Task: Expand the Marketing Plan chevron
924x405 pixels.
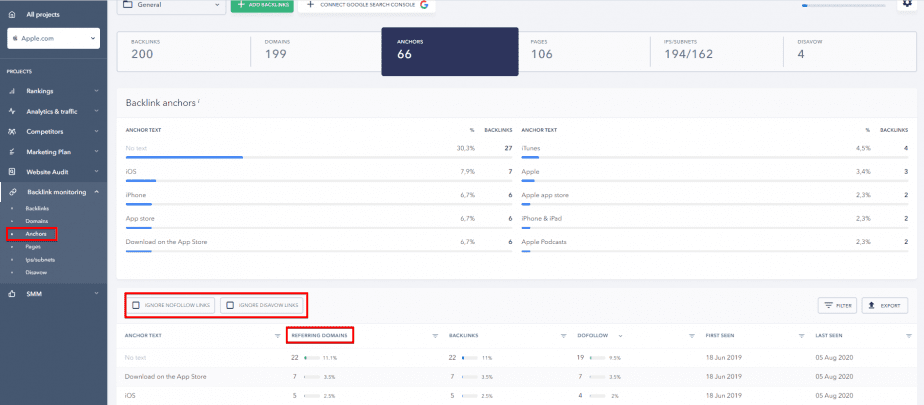Action: tap(96, 152)
